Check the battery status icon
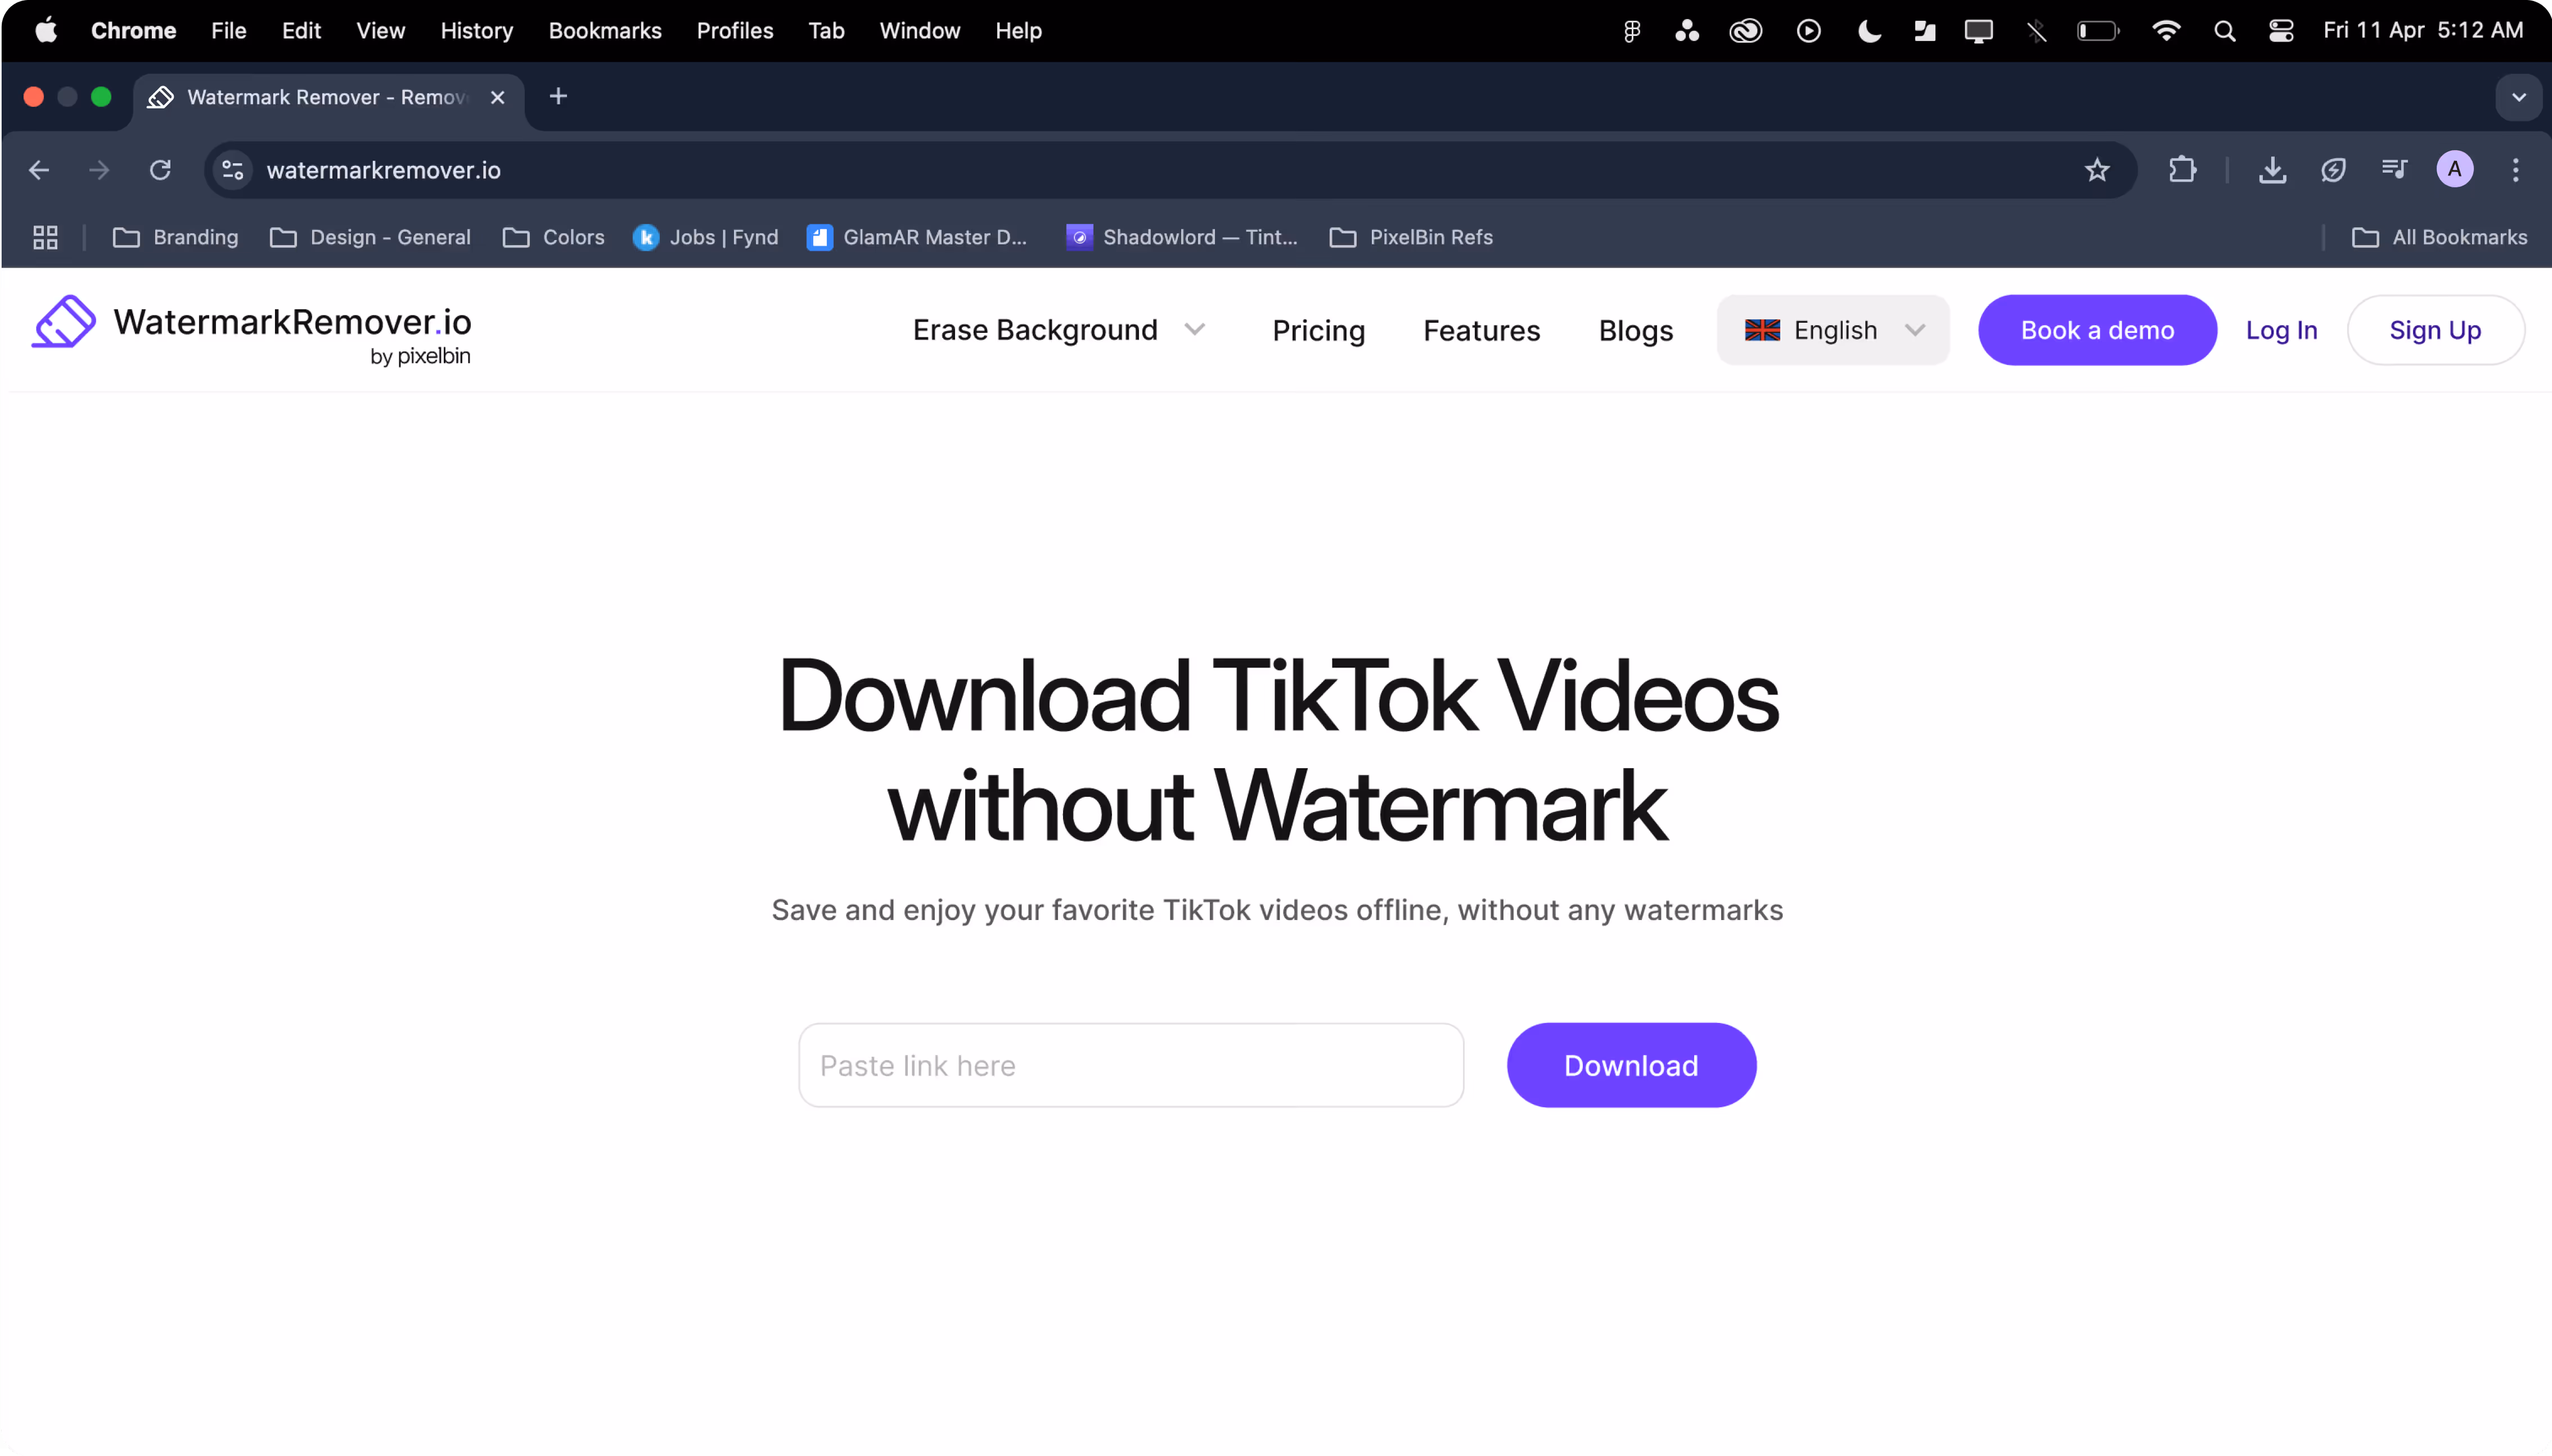 click(2097, 31)
